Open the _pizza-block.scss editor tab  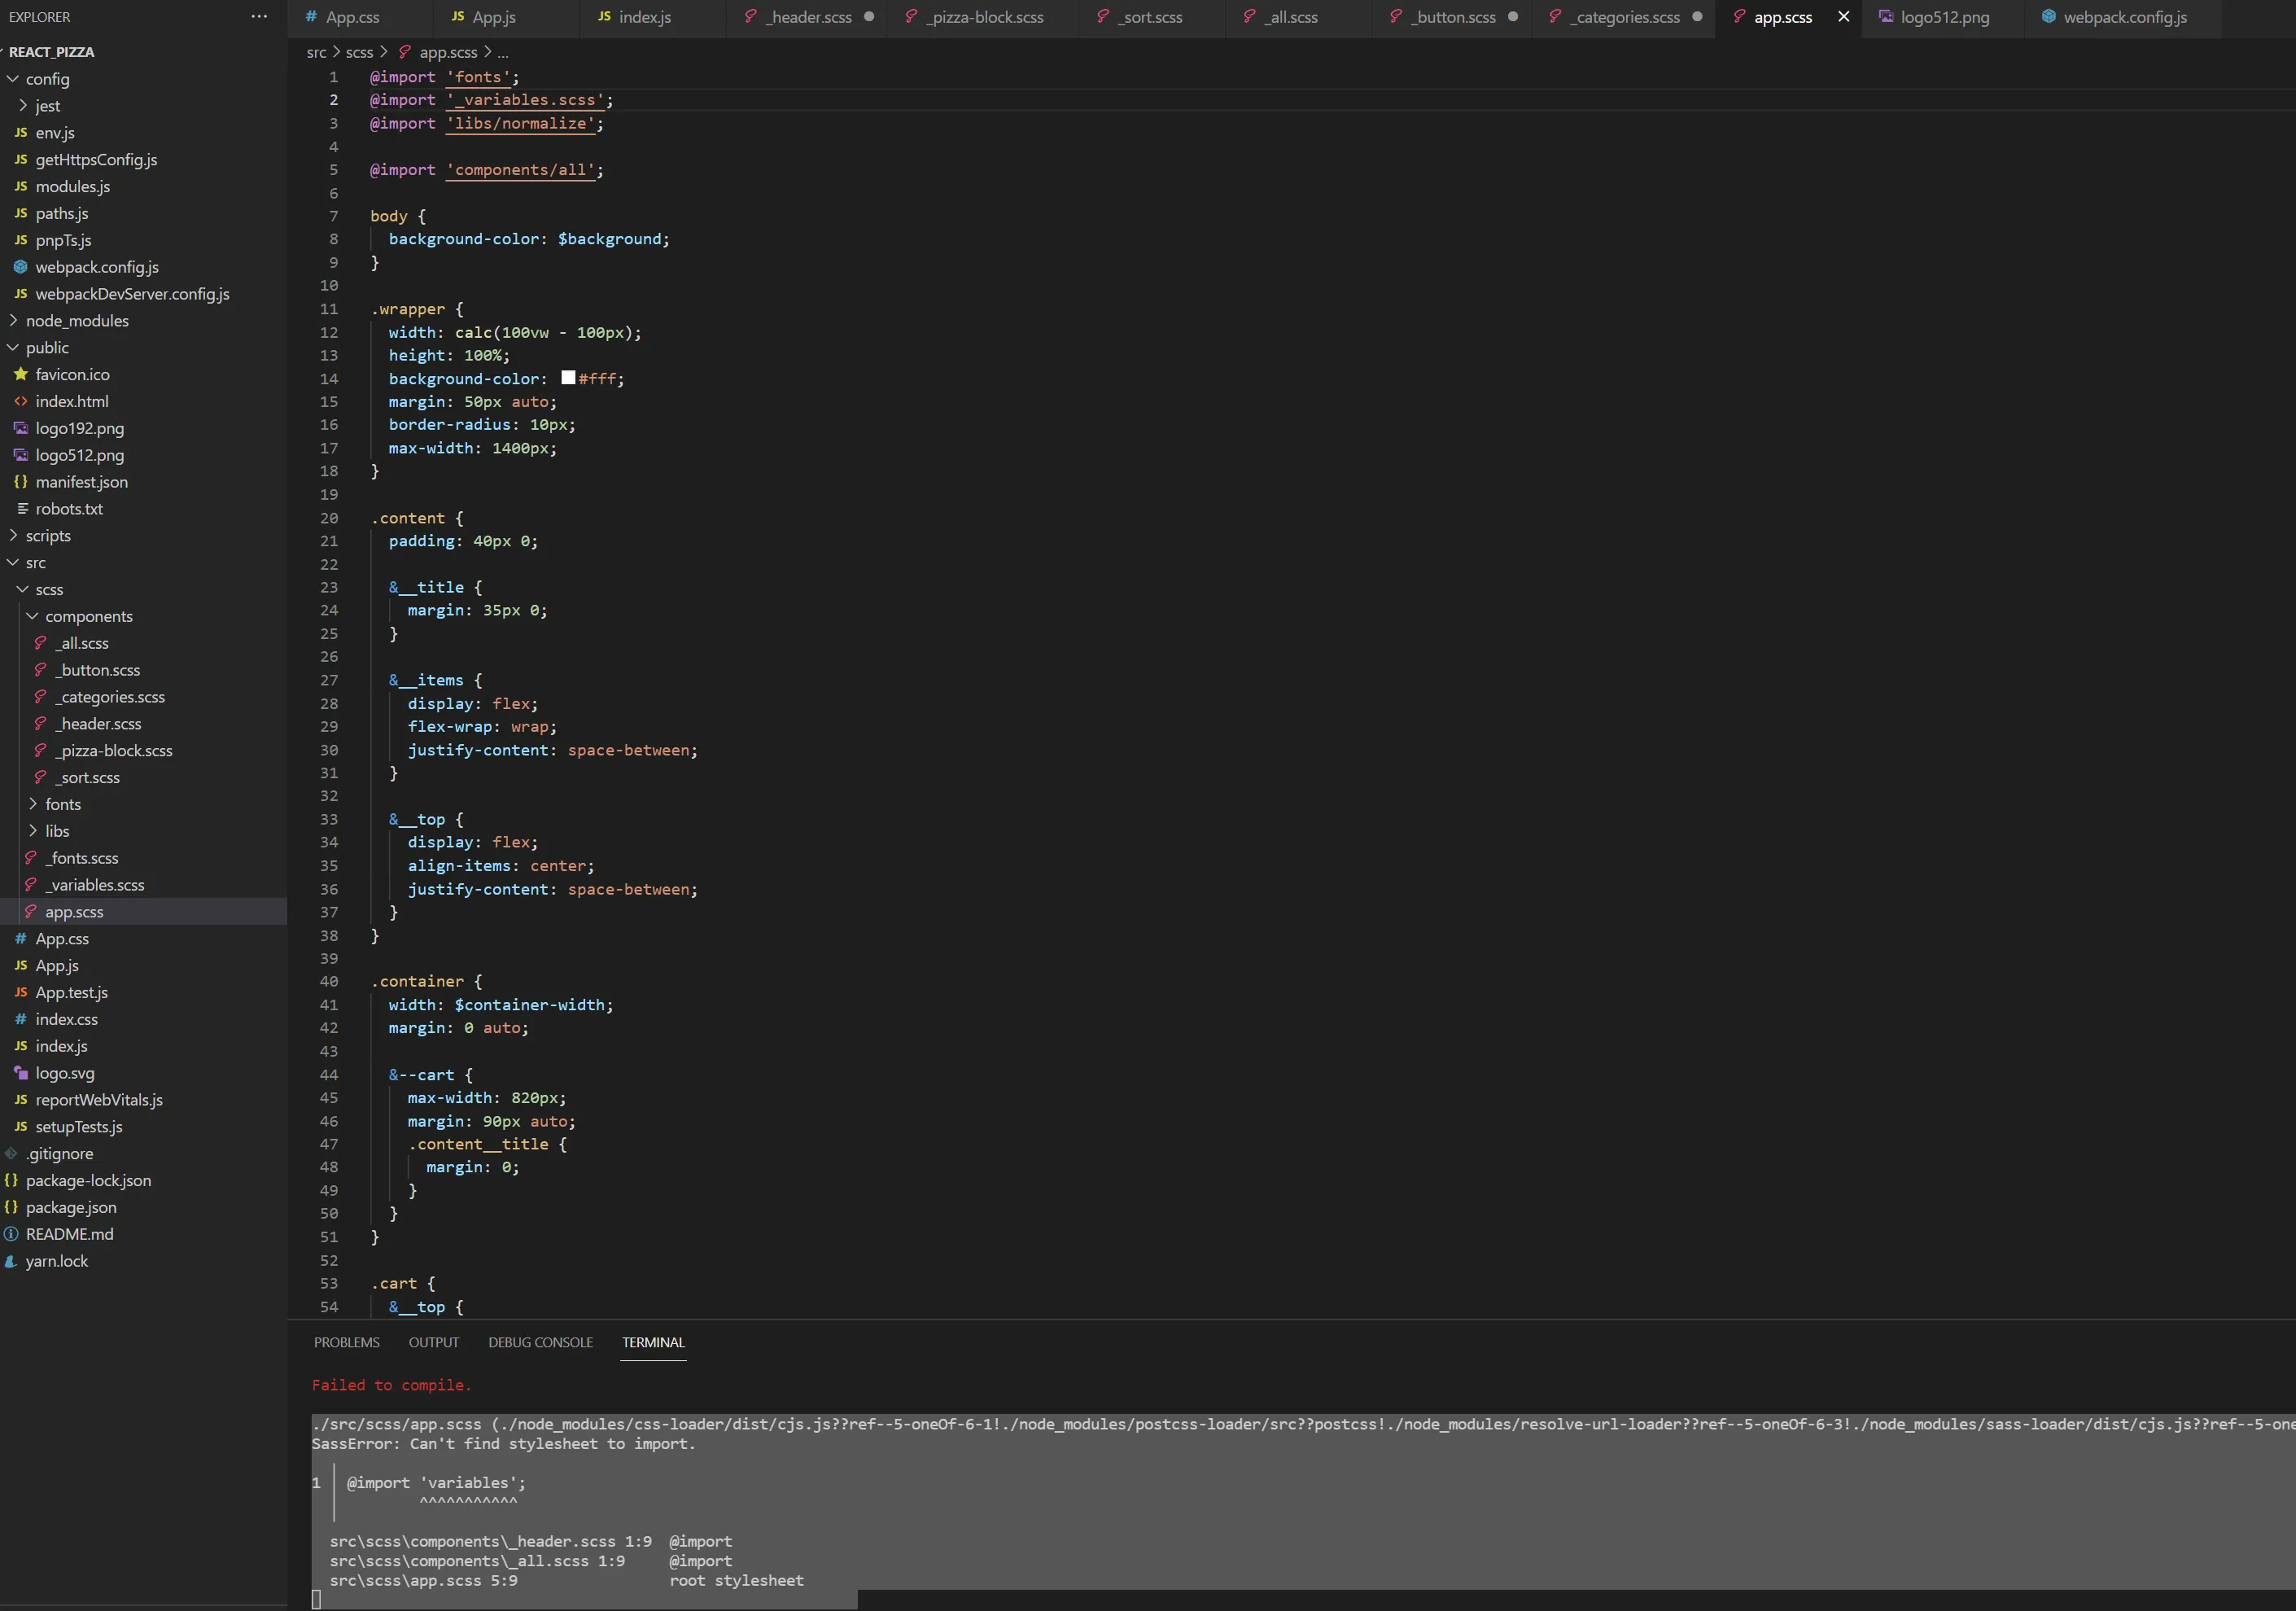(984, 17)
